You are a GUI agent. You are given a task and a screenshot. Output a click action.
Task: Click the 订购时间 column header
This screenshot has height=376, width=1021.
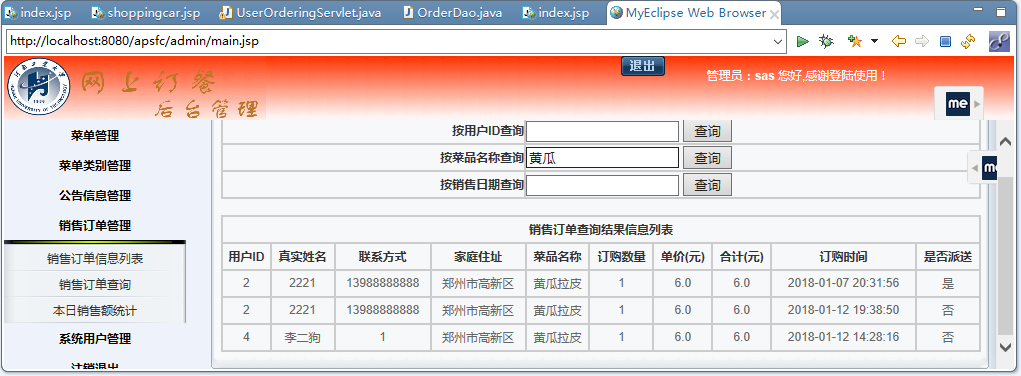pyautogui.click(x=843, y=257)
